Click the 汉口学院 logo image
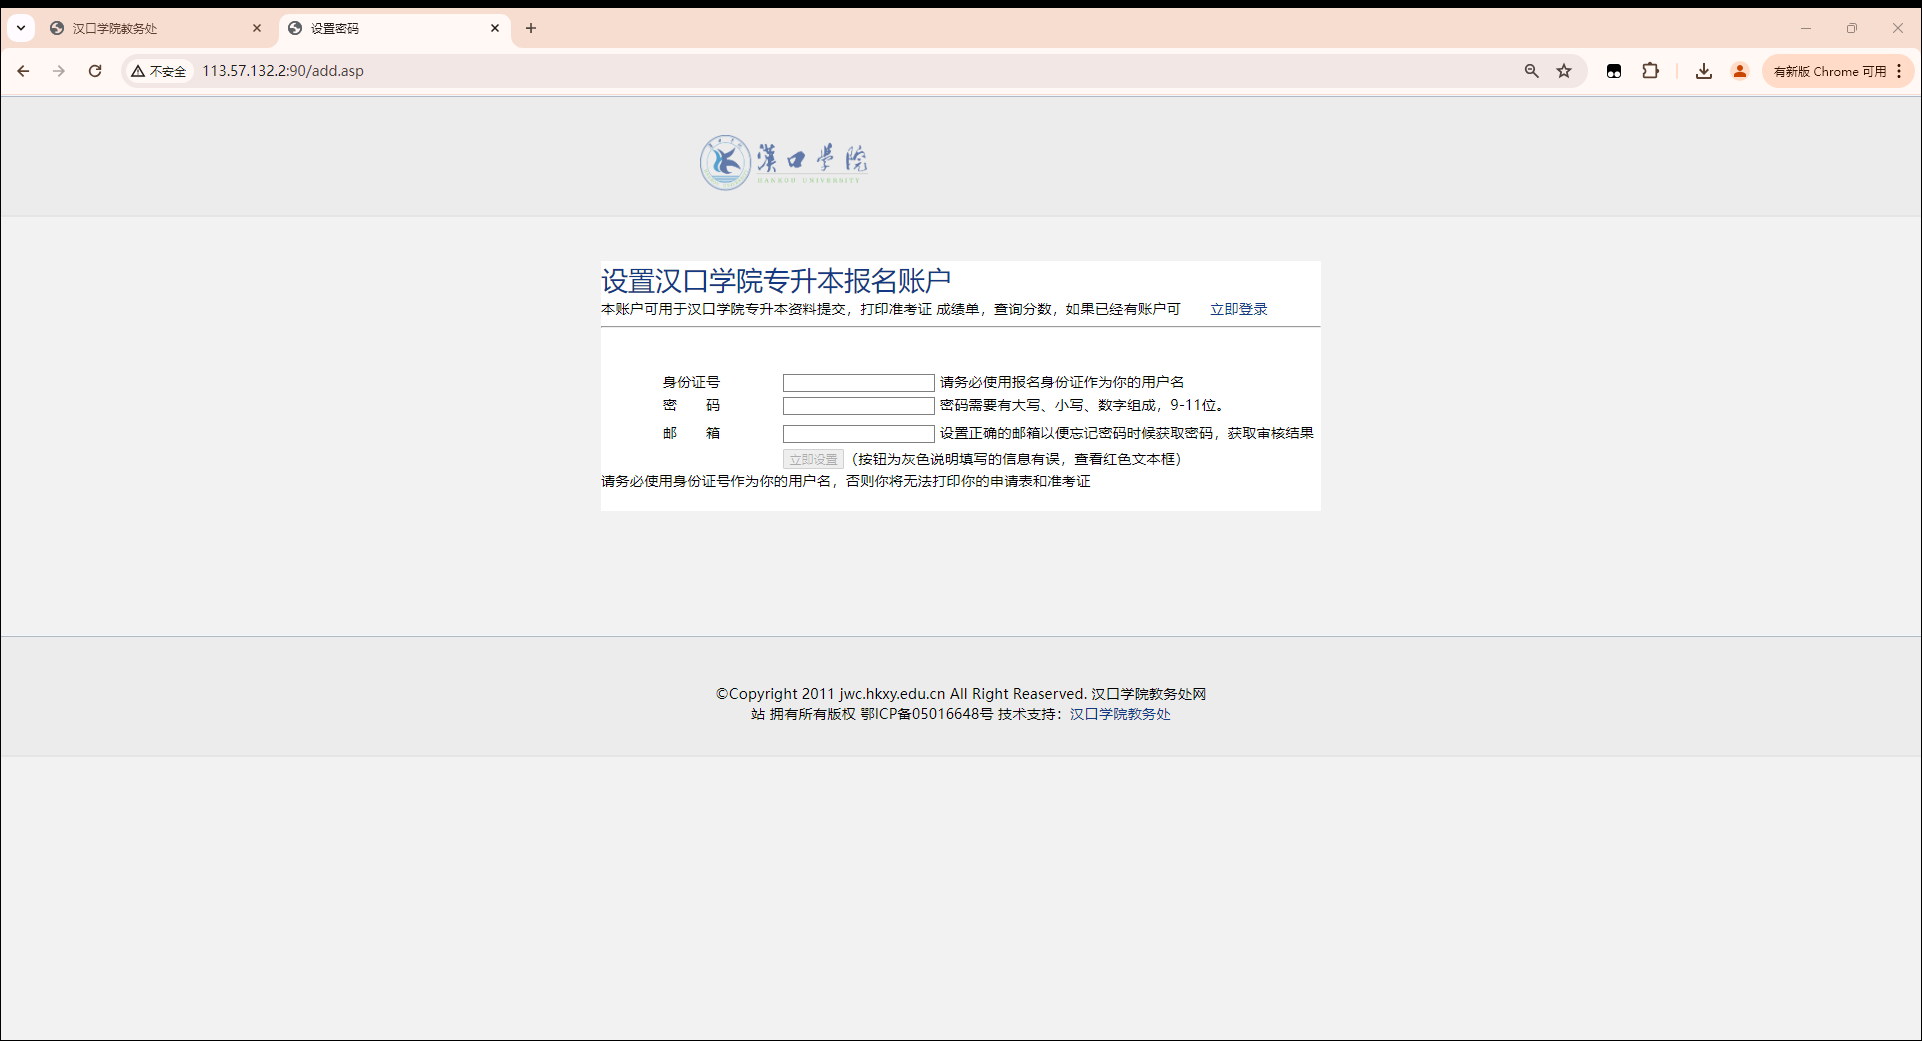1922x1041 pixels. click(x=783, y=162)
